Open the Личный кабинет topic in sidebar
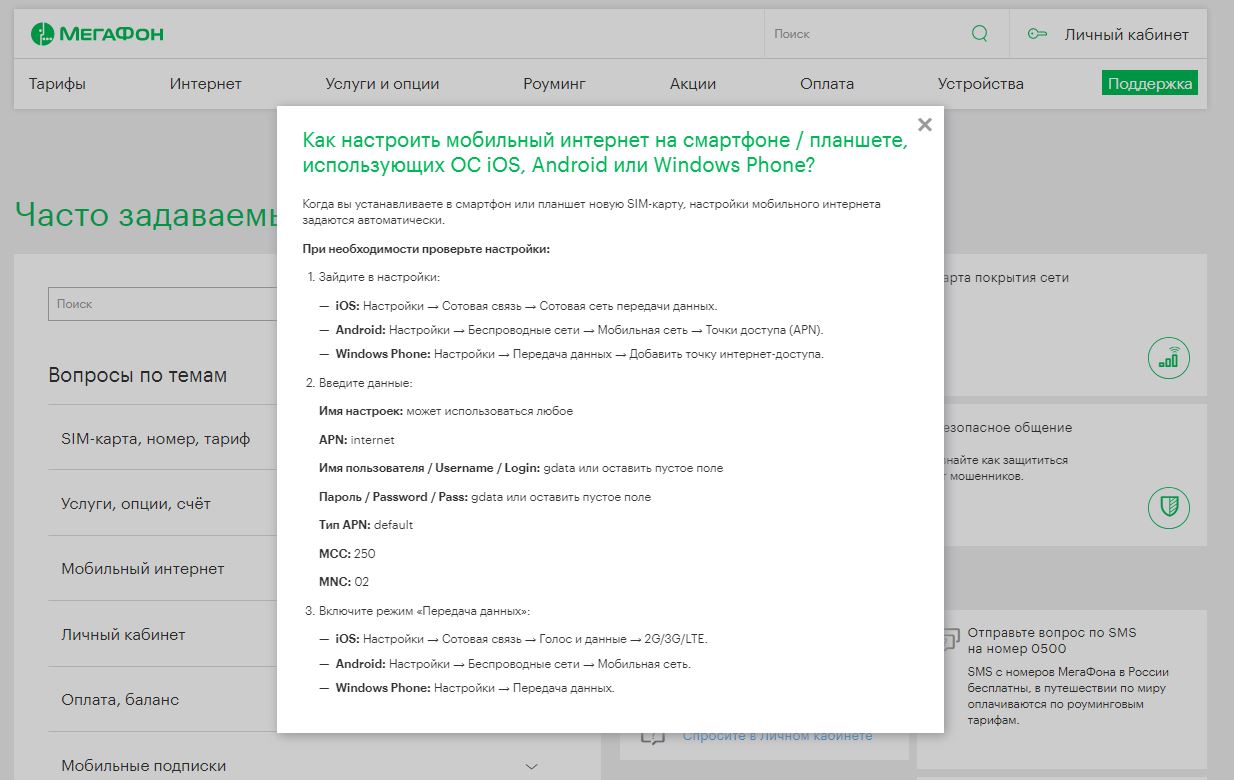The image size is (1234, 780). 123,635
